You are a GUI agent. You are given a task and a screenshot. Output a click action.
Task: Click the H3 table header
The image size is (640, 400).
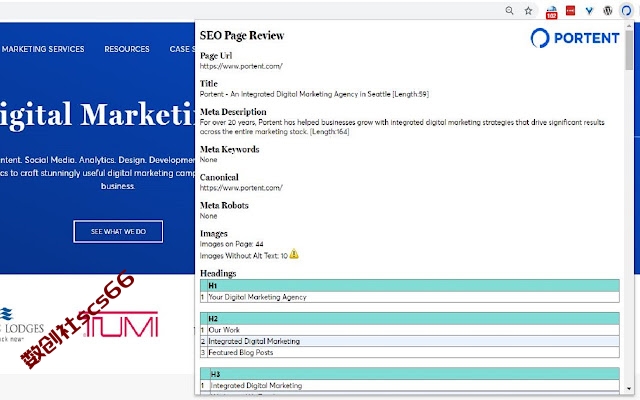(x=410, y=374)
